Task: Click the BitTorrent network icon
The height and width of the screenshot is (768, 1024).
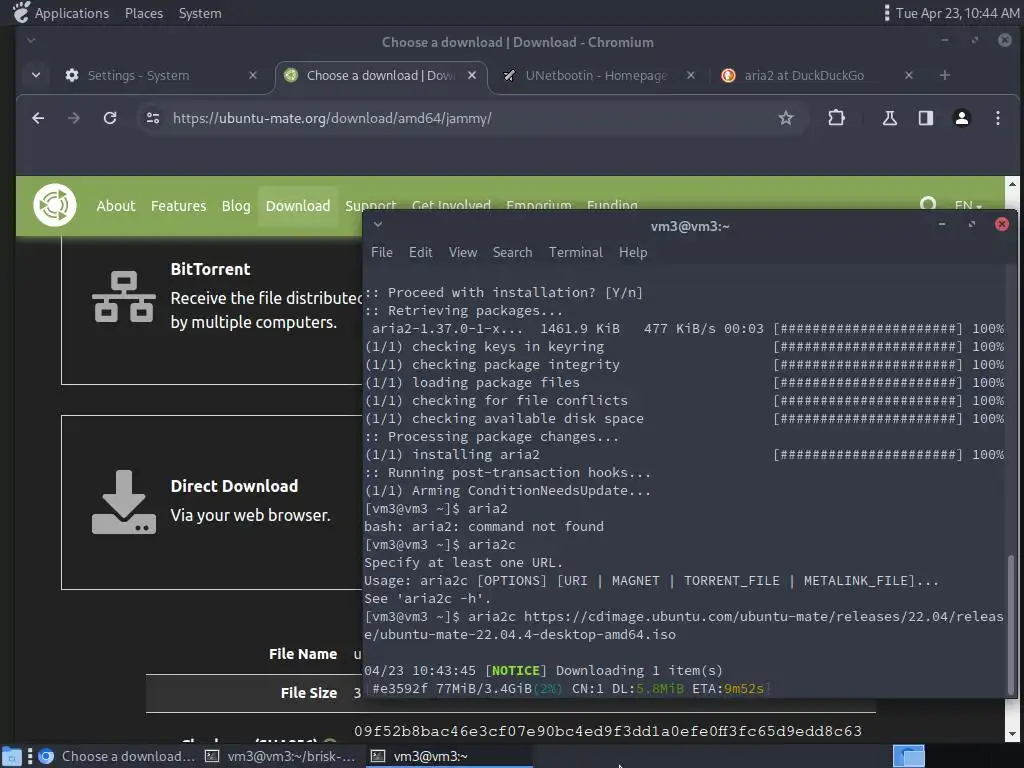Action: (123, 296)
